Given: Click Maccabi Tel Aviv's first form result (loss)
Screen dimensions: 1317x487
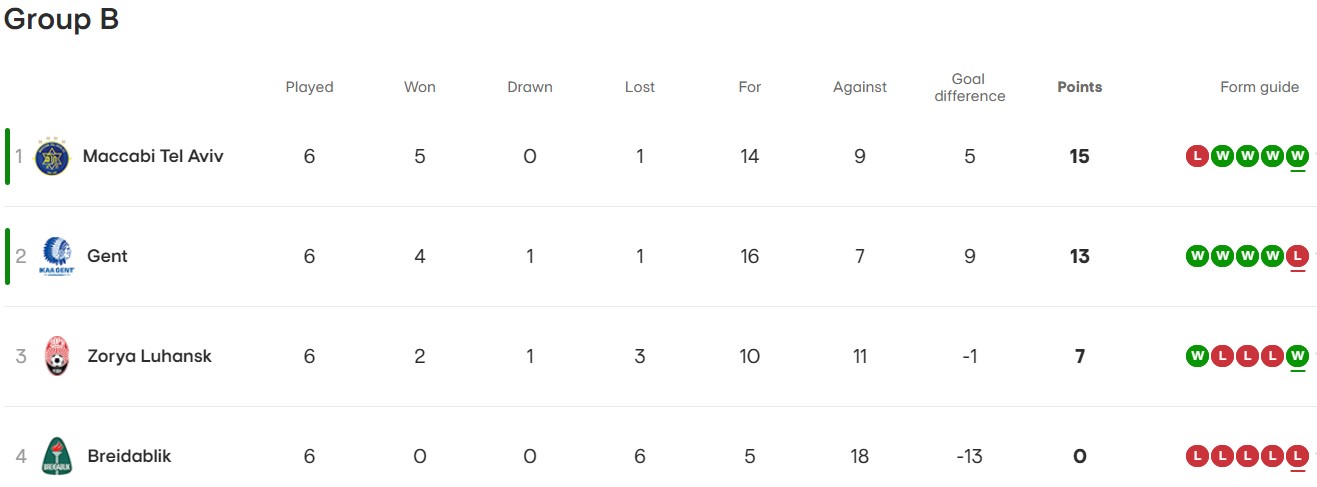Looking at the screenshot, I should (1197, 156).
